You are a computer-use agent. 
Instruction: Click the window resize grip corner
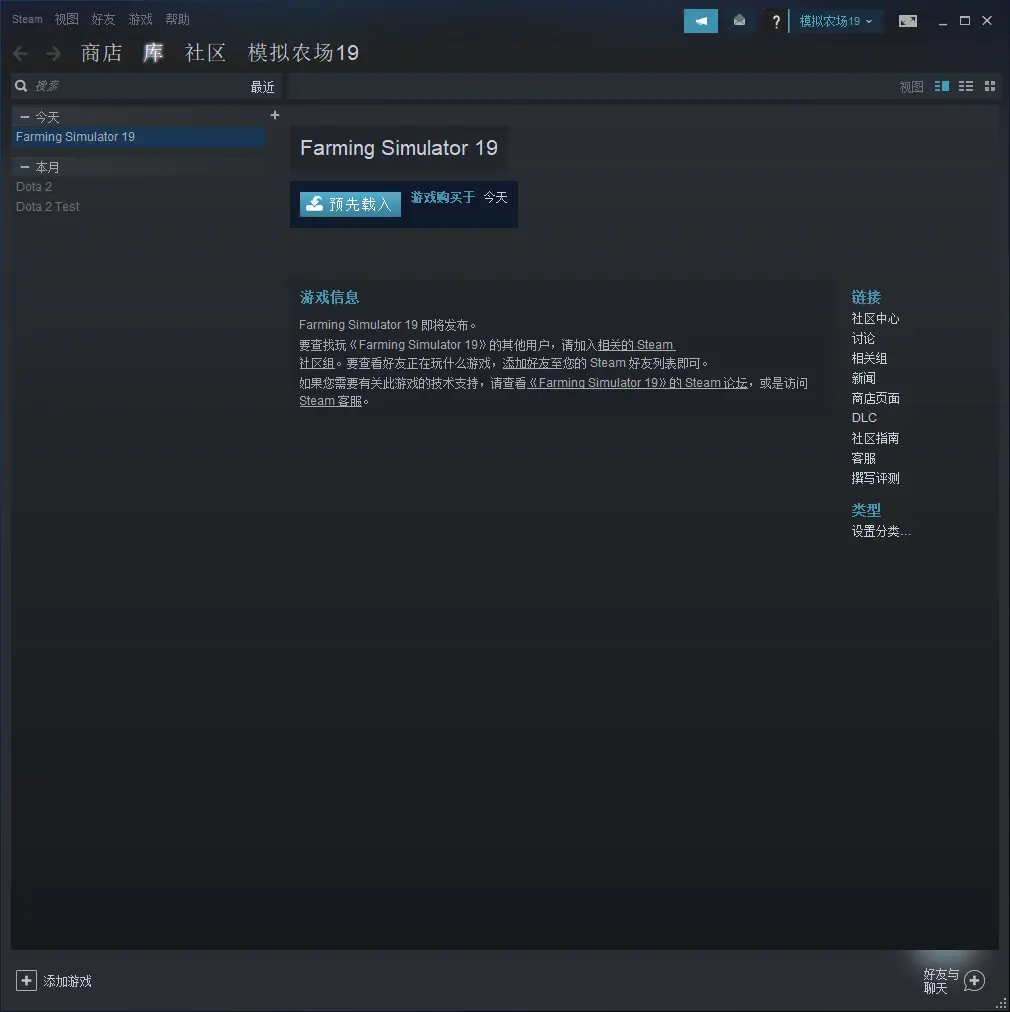(1001, 1004)
